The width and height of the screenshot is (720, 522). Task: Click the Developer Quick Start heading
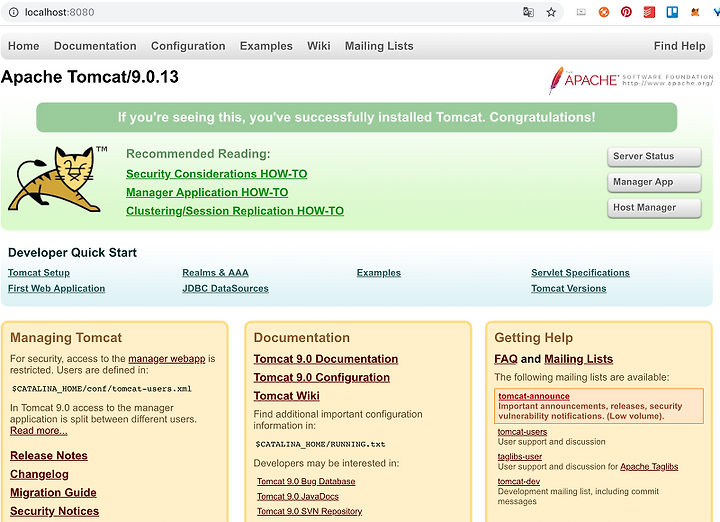tap(73, 253)
